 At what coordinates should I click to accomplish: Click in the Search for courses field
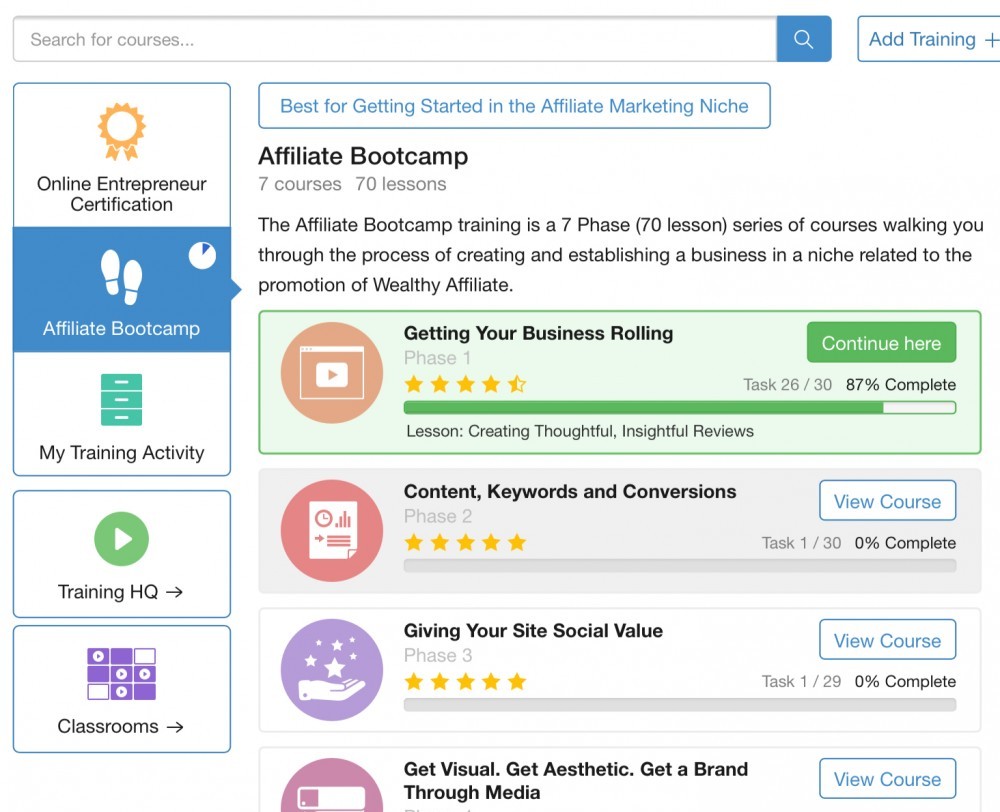click(395, 39)
